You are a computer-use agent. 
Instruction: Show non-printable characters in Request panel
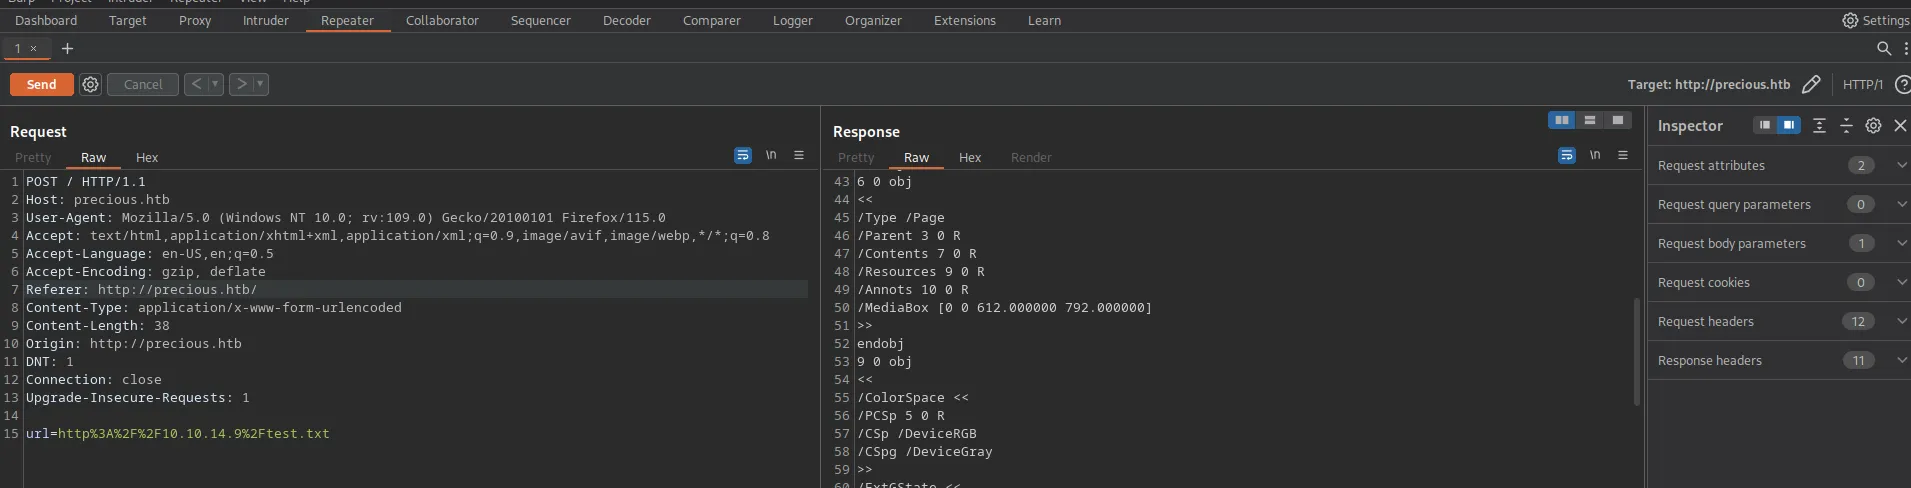coord(771,155)
